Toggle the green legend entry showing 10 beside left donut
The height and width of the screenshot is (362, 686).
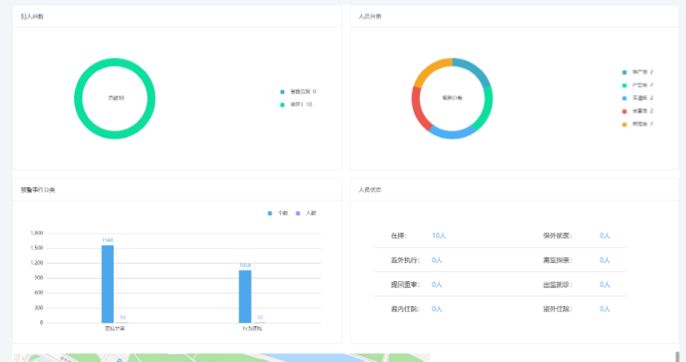[296, 104]
